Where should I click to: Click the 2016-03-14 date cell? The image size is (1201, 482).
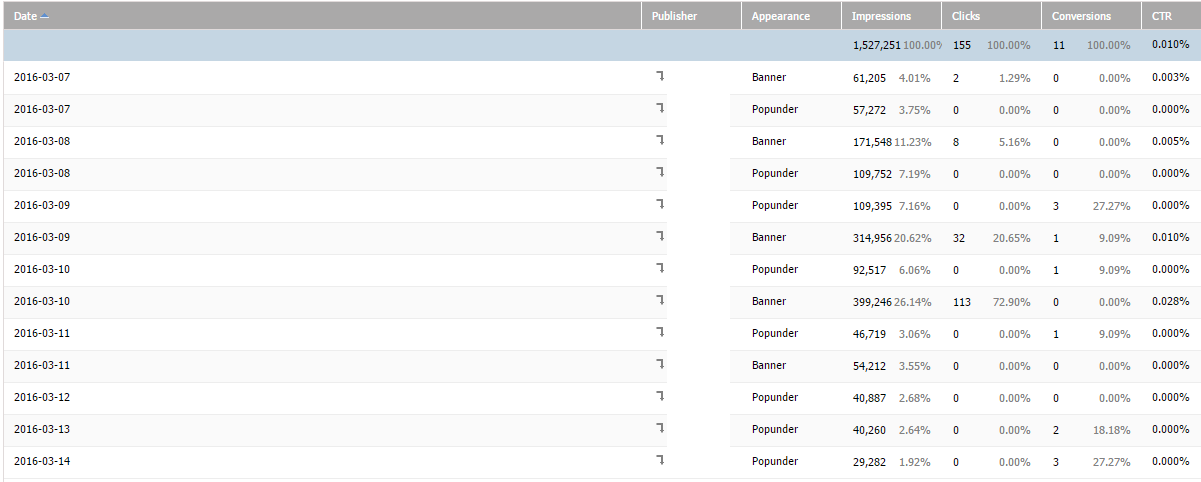tap(42, 461)
